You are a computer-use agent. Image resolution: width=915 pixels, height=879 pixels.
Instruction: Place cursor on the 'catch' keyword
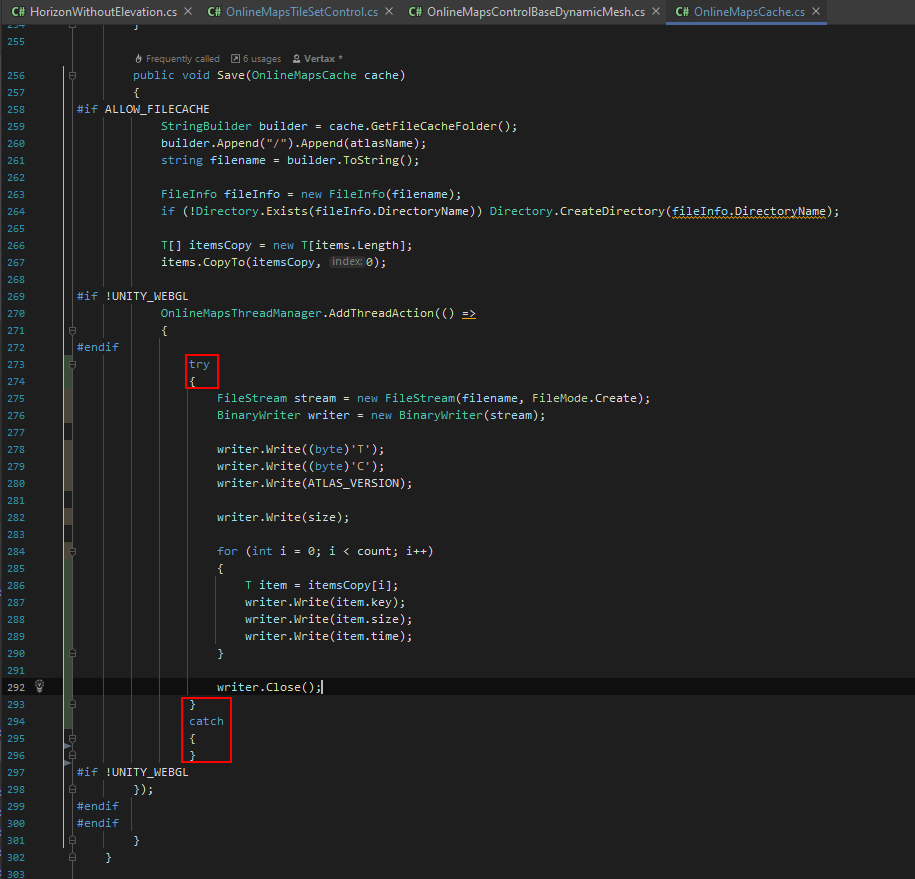[x=206, y=721]
